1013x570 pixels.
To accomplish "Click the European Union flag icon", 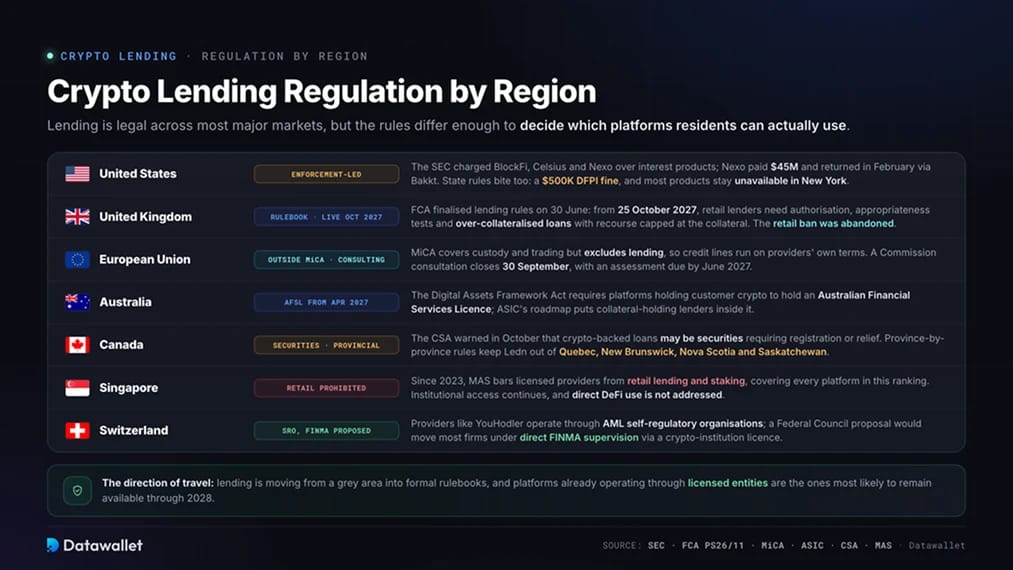I will [x=78, y=259].
